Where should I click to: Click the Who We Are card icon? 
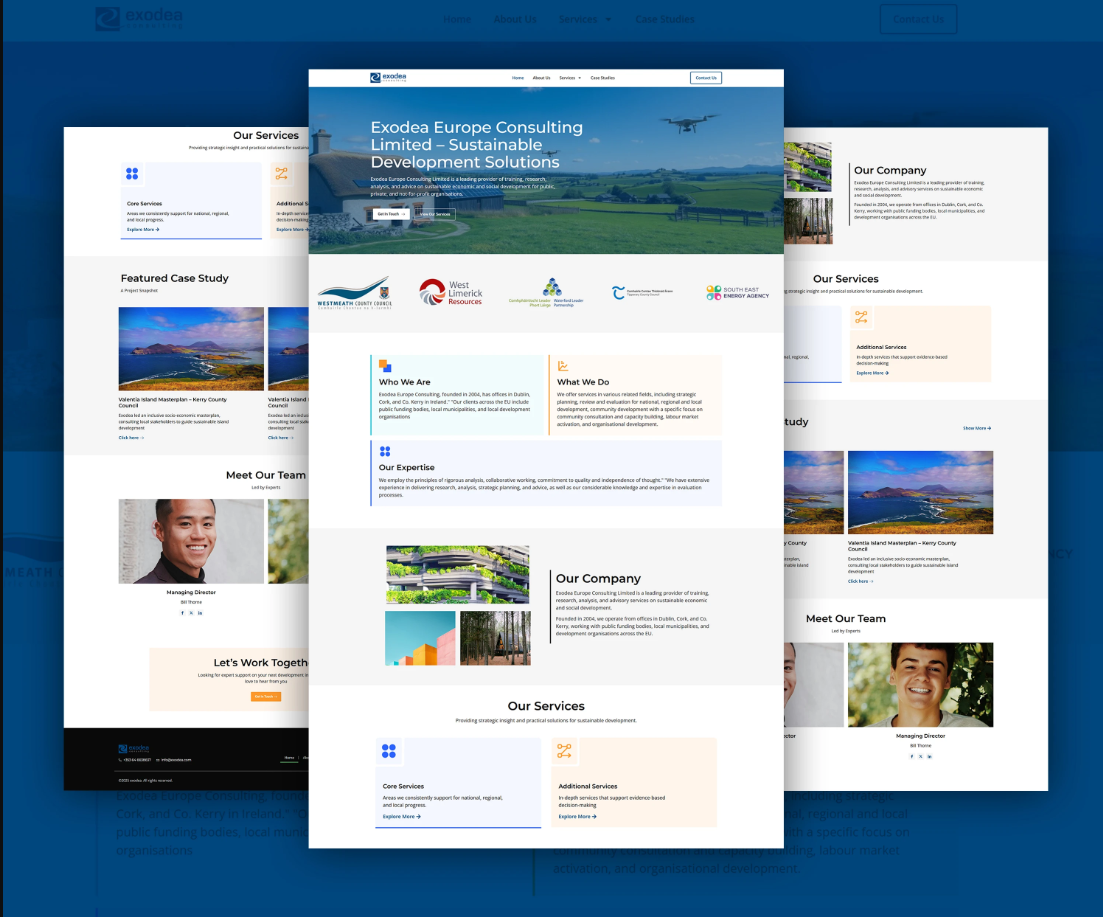[385, 366]
